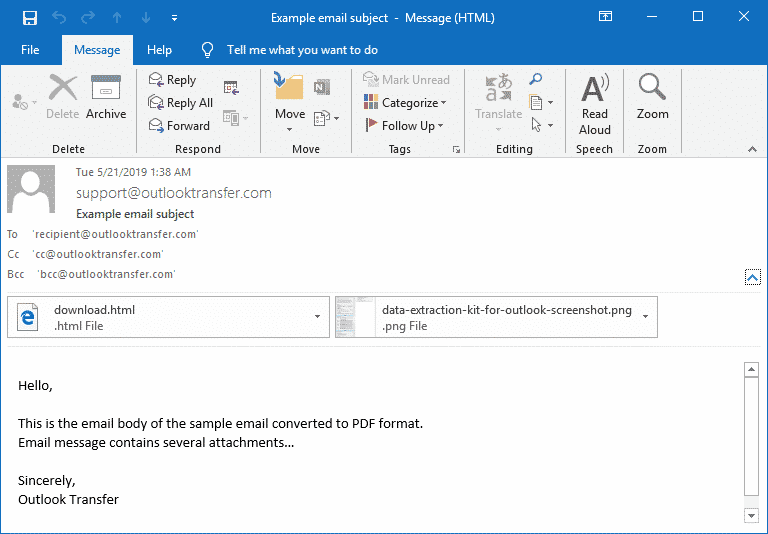
Task: Open the File tab
Action: [x=30, y=50]
